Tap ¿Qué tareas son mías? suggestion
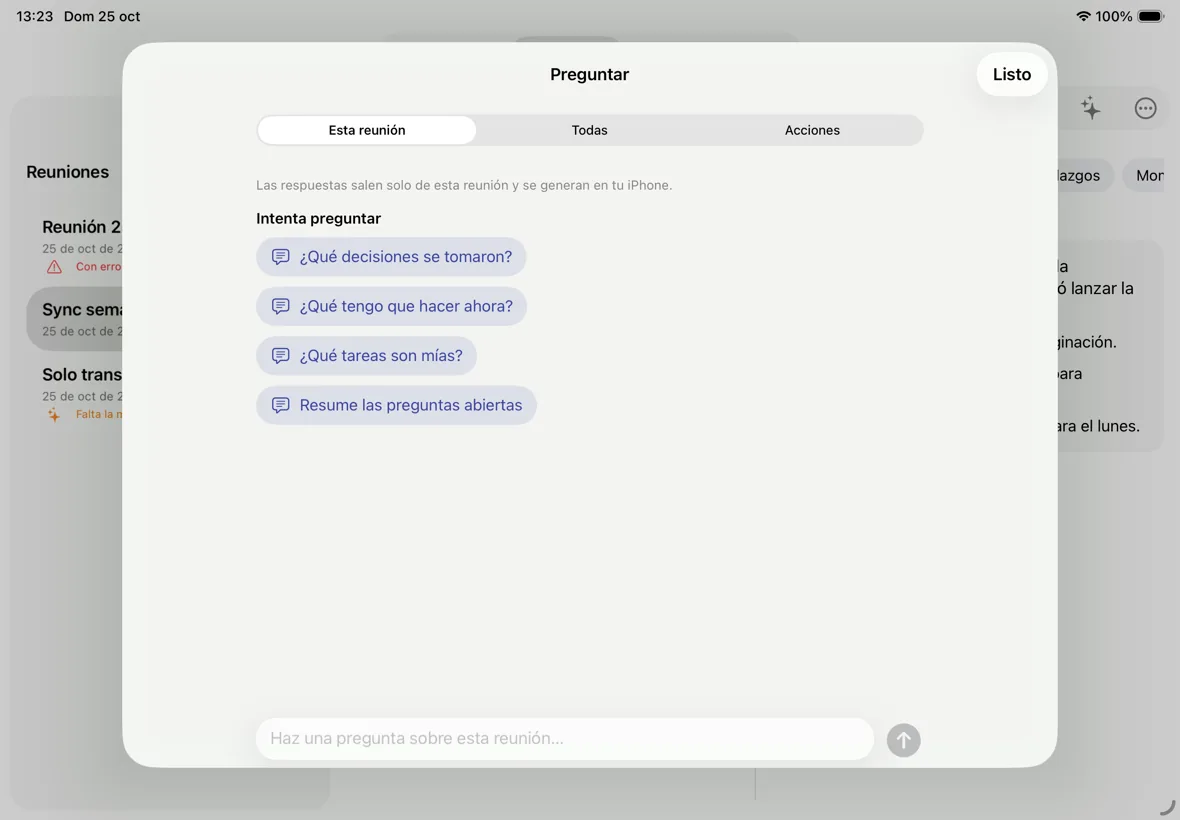 (x=366, y=356)
